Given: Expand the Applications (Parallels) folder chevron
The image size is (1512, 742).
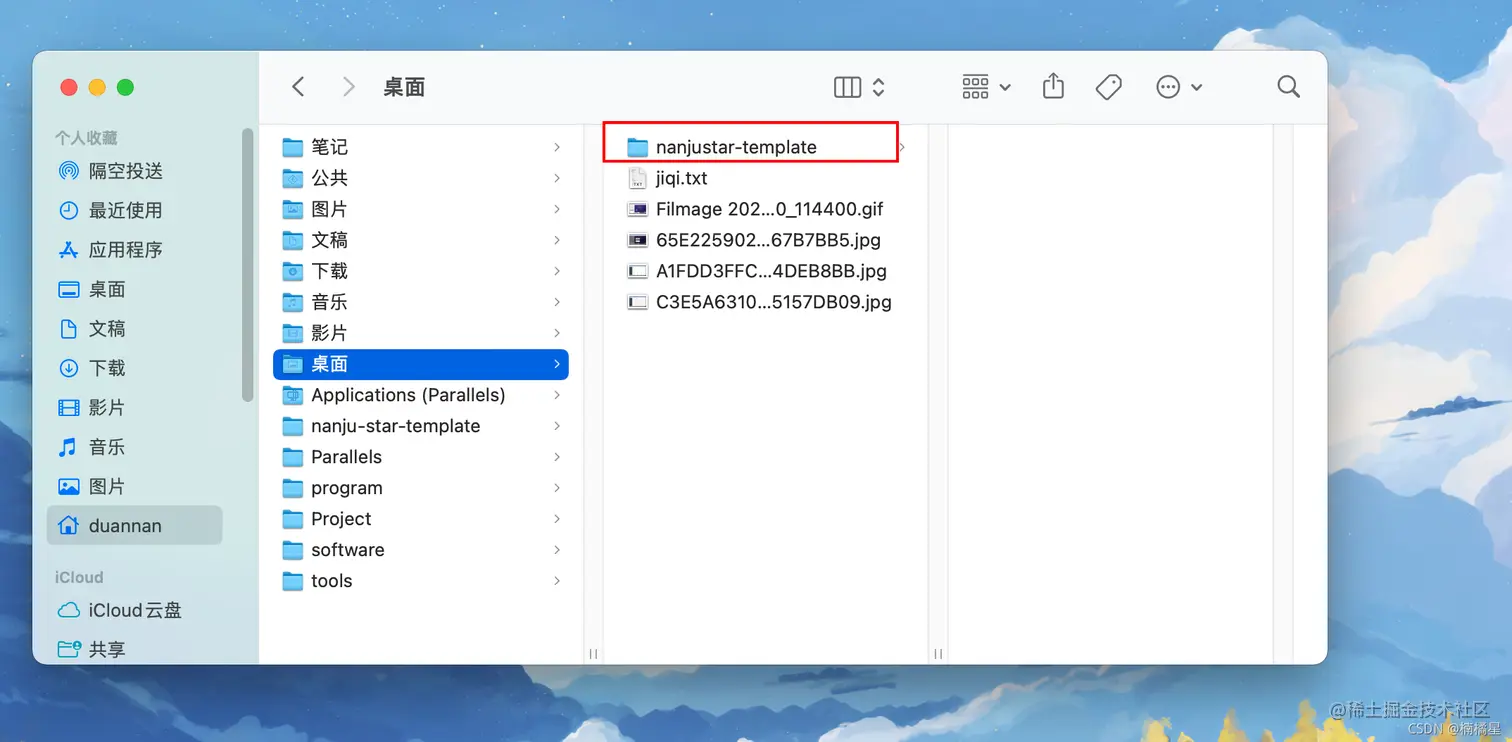Looking at the screenshot, I should [x=557, y=395].
